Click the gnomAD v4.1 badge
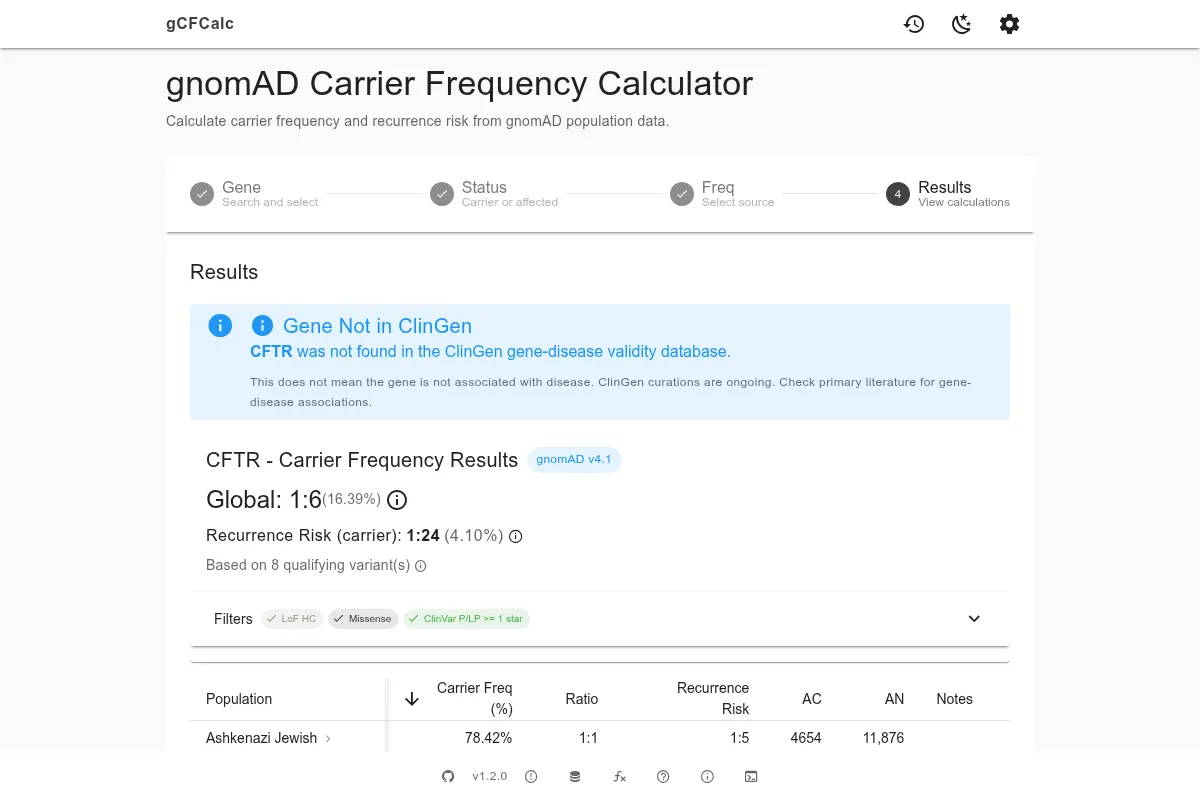Screen dimensions: 1200x800 [x=574, y=459]
